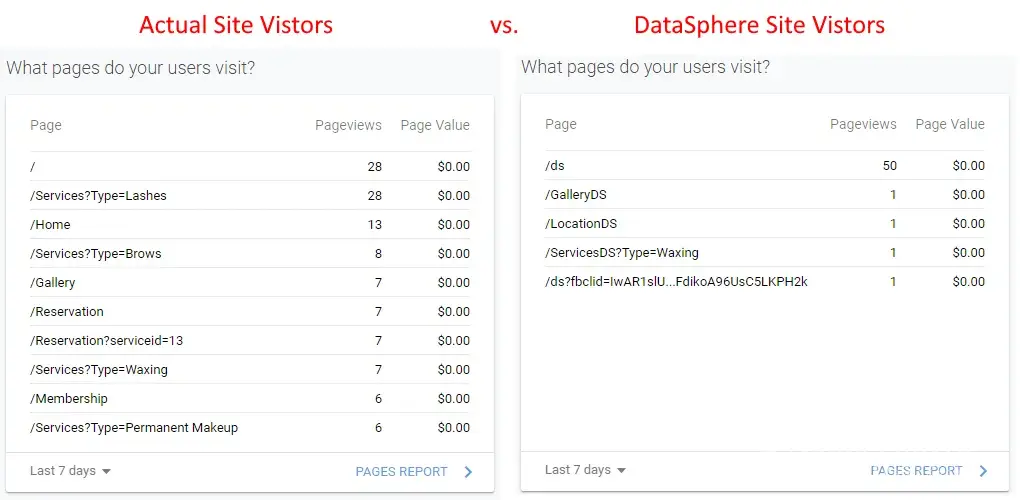This screenshot has height=500, width=1020.
Task: Click the left PAGES REPORT chevron arrow
Action: click(469, 471)
